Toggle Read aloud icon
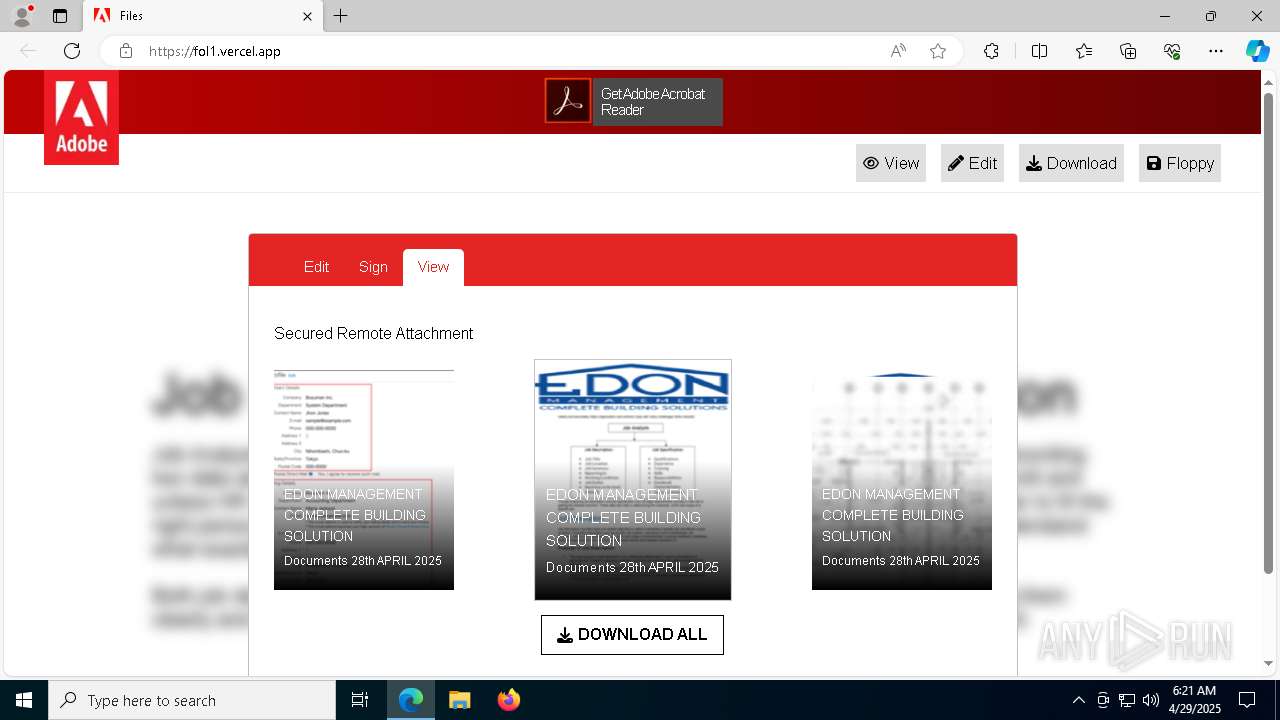Image resolution: width=1280 pixels, height=720 pixels. pos(898,51)
